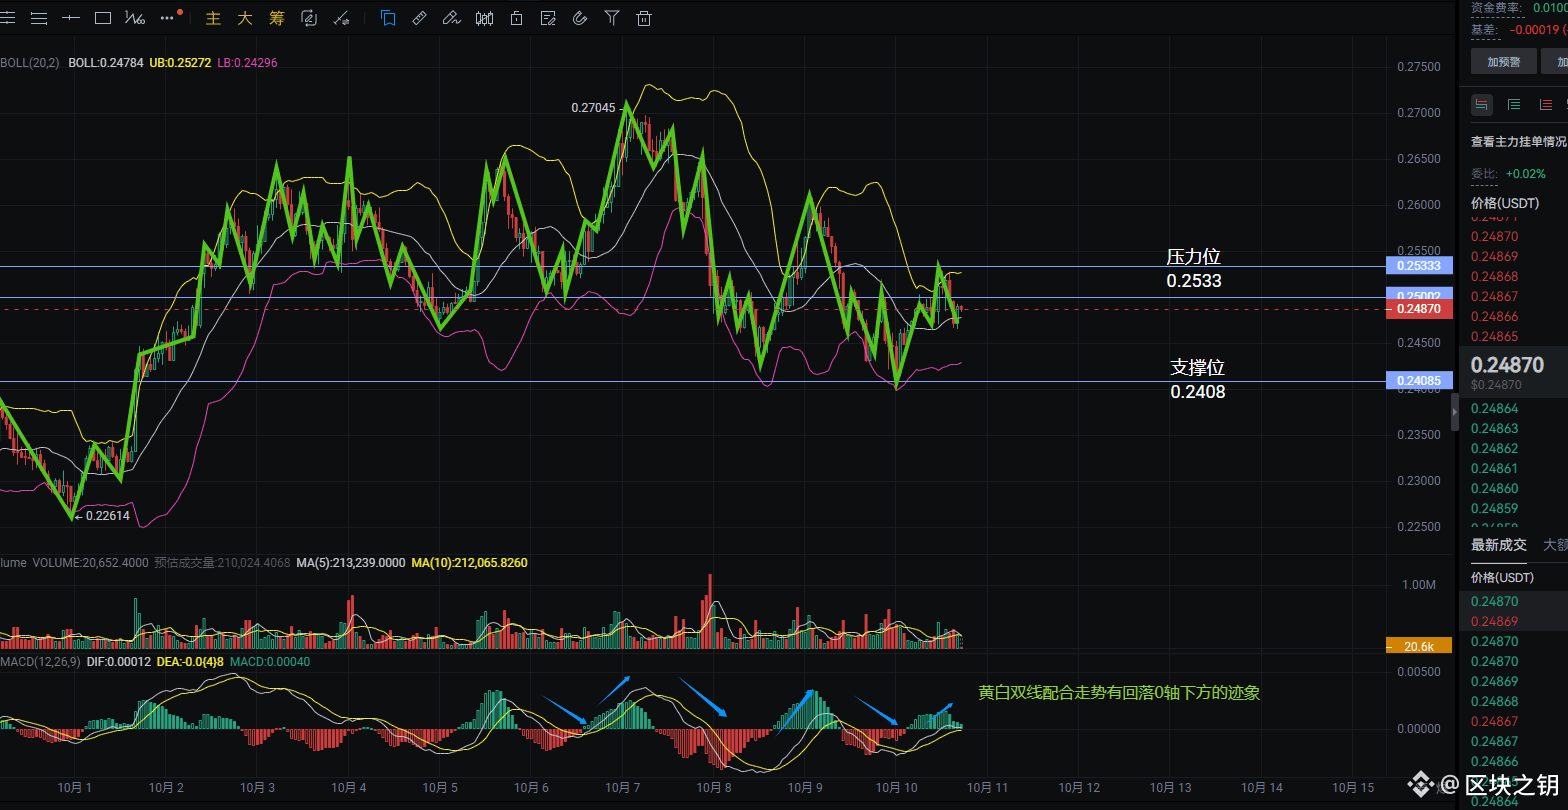Toggle the 主 indicator button
This screenshot has height=810, width=1568.
[x=213, y=18]
